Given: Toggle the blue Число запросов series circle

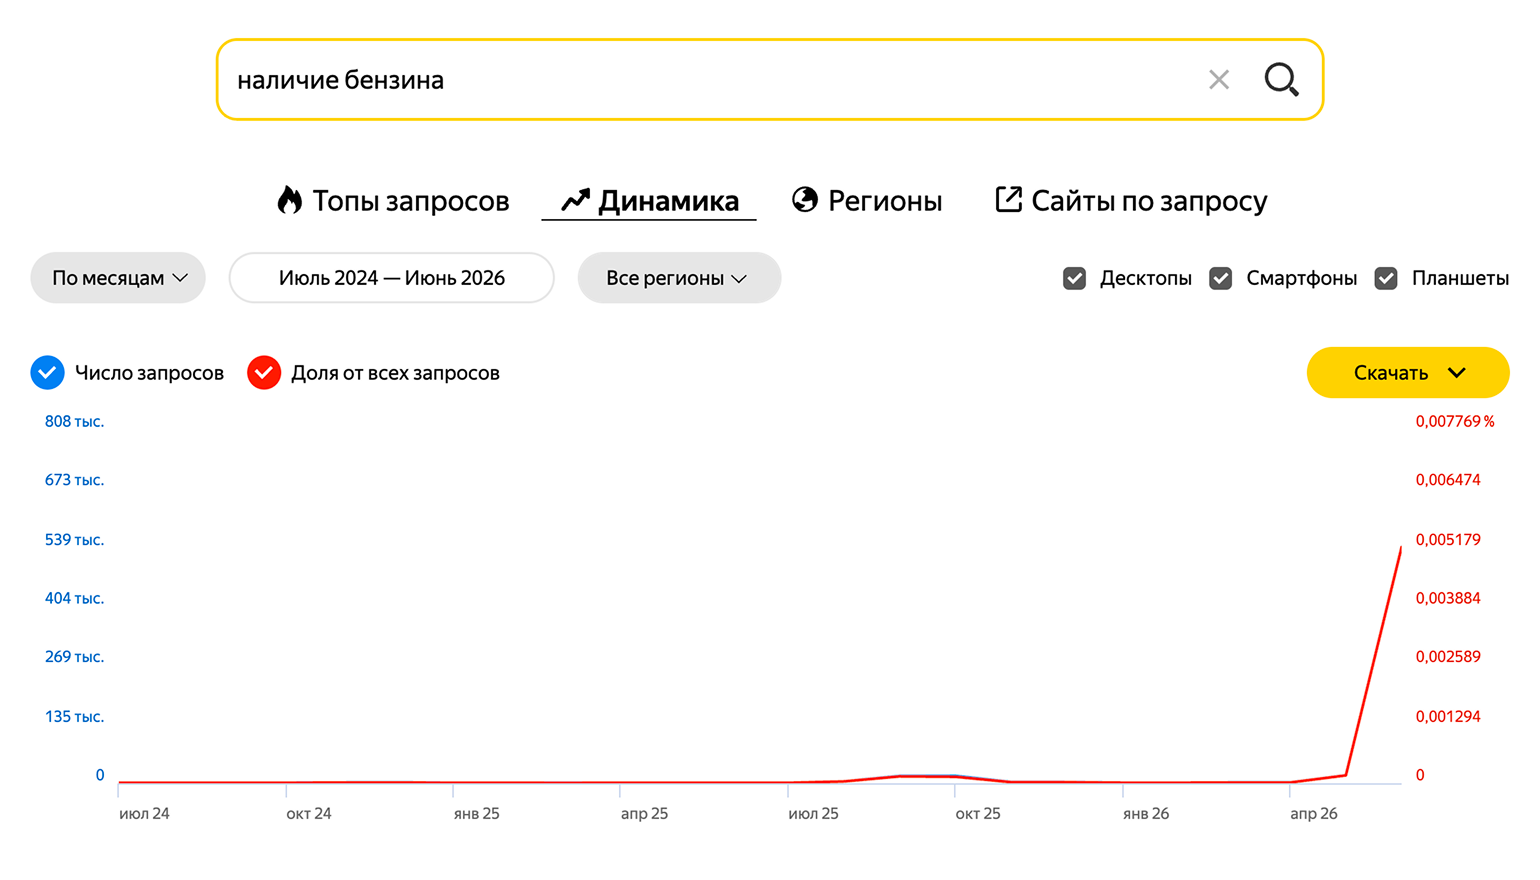Looking at the screenshot, I should [x=47, y=372].
